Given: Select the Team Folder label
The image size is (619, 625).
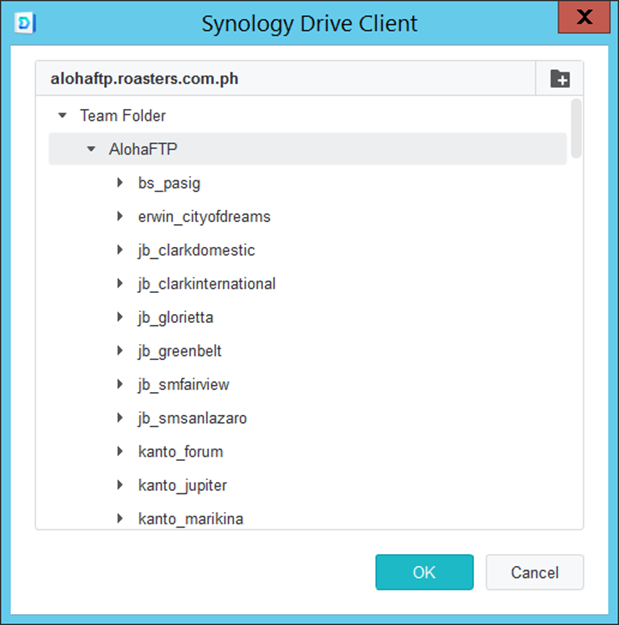Looking at the screenshot, I should (x=123, y=116).
